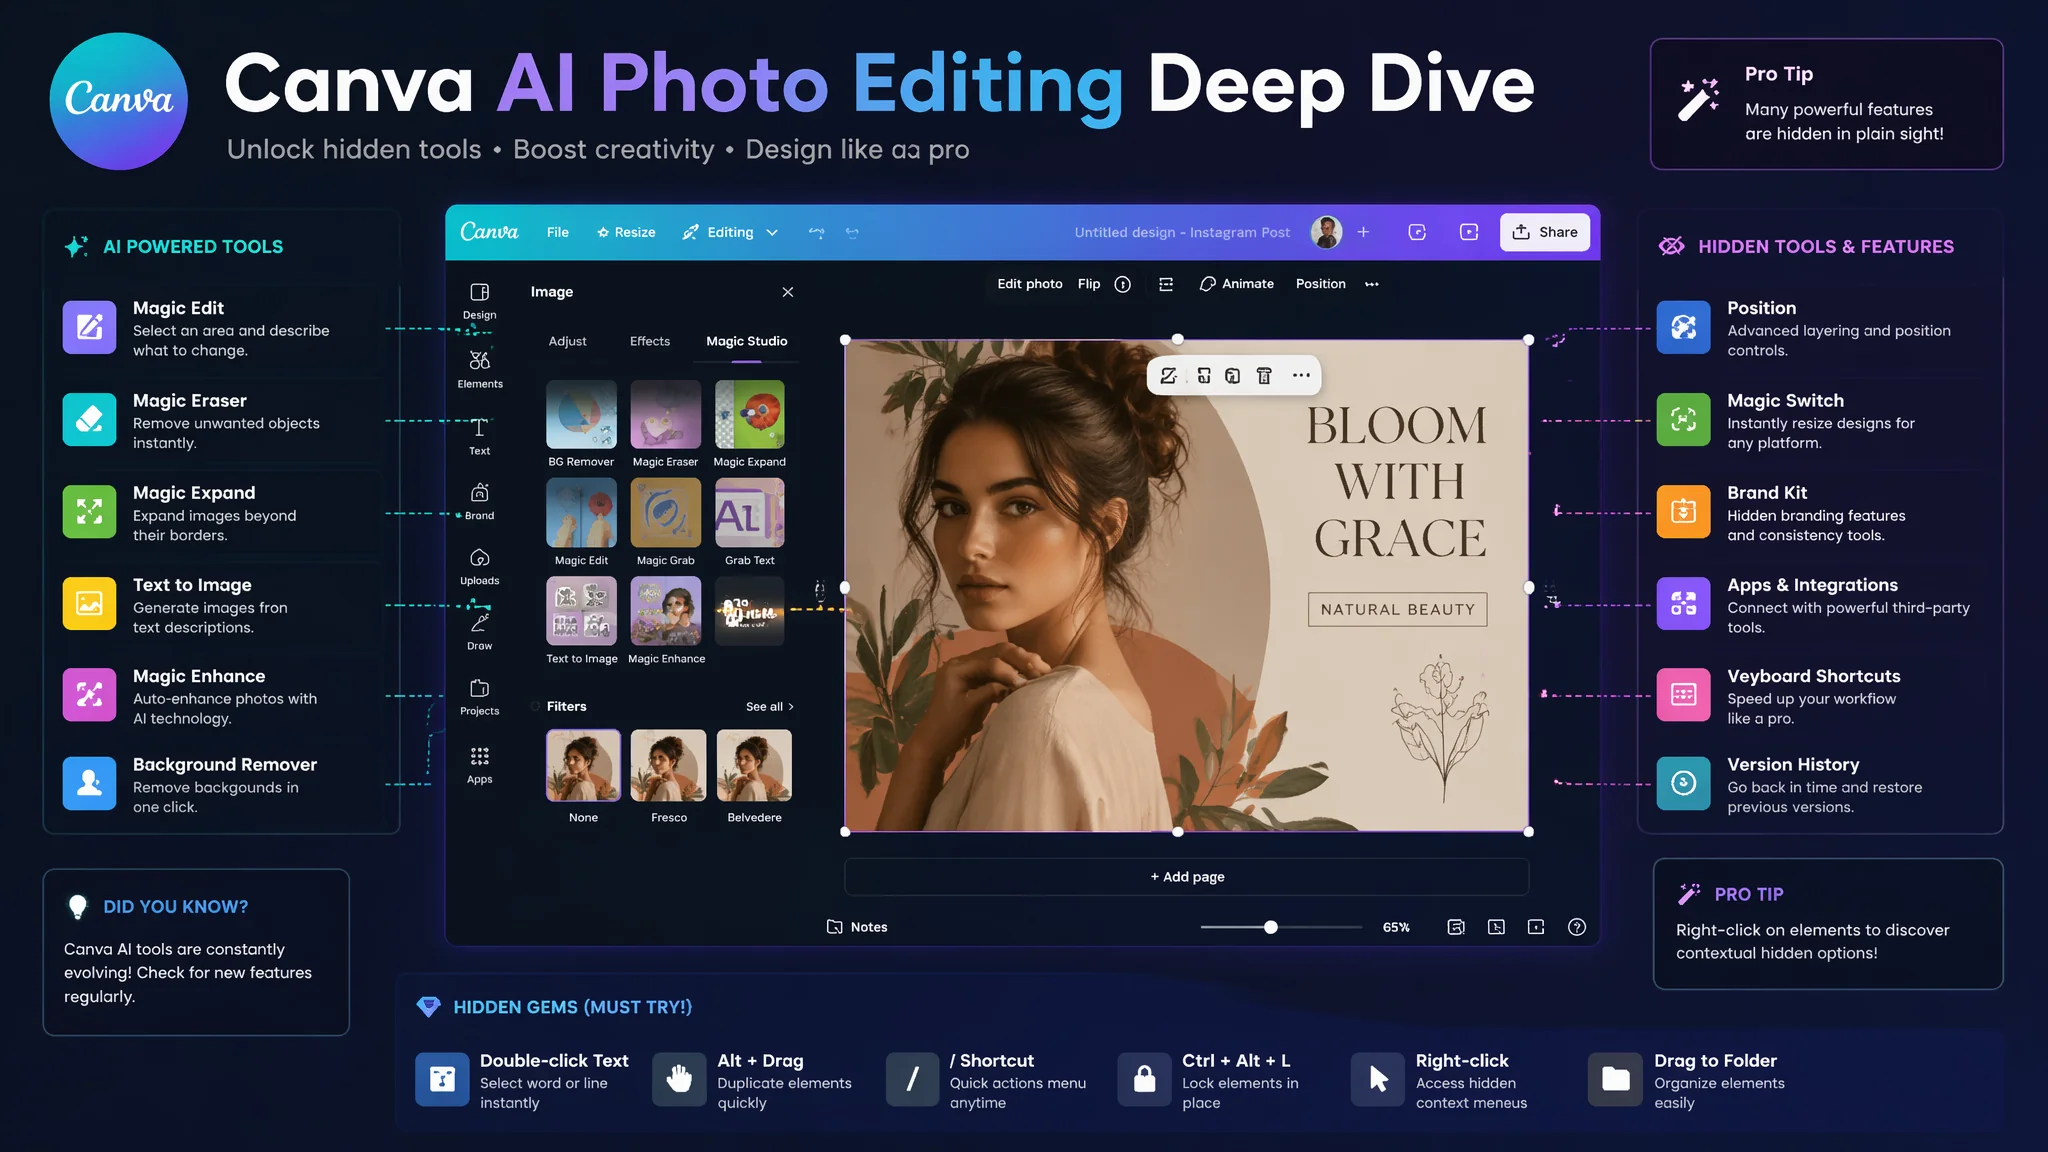Screen dimensions: 2048x1152
Task: Apply the None filter
Action: coord(583,765)
